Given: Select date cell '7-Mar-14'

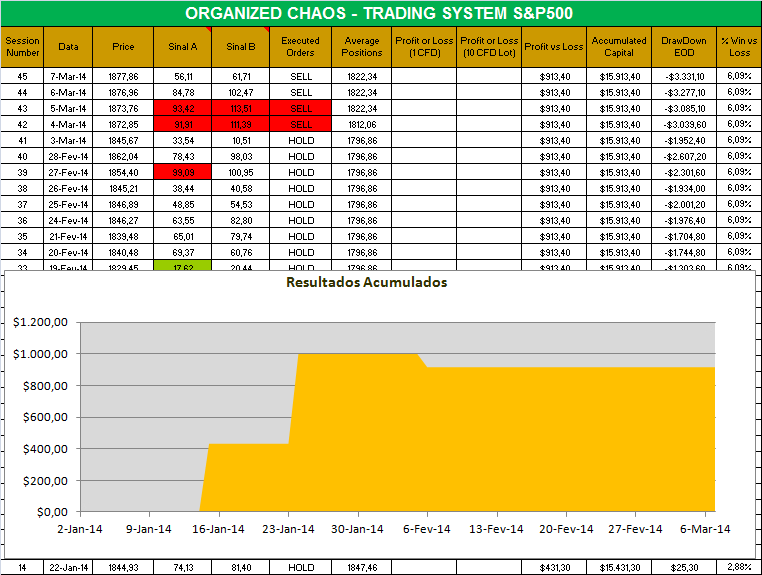Looking at the screenshot, I should pos(68,76).
